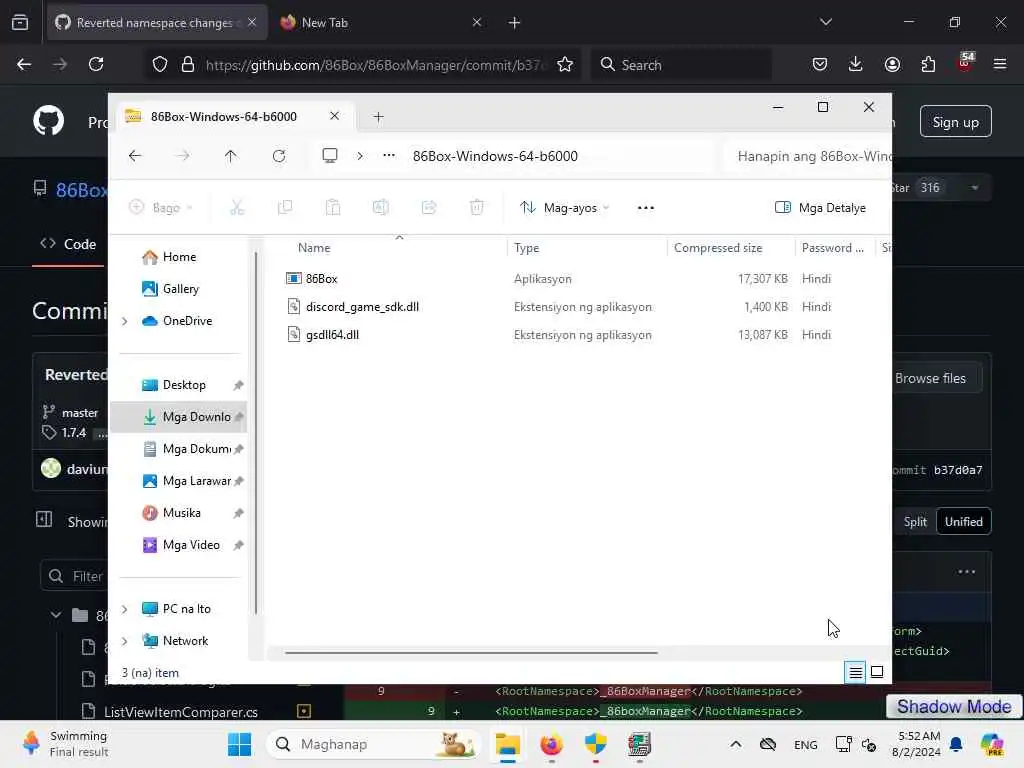Expand the OneDrive tree node

pos(125,321)
